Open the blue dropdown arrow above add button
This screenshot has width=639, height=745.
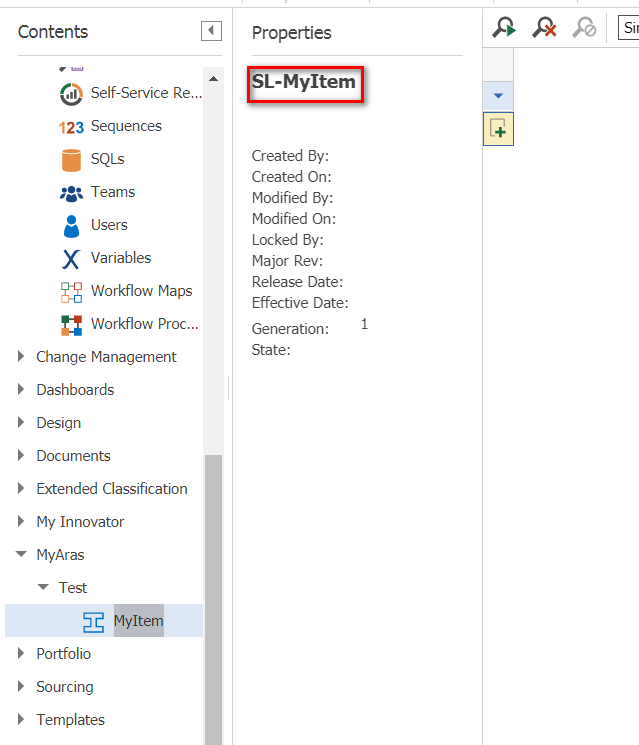[x=498, y=96]
